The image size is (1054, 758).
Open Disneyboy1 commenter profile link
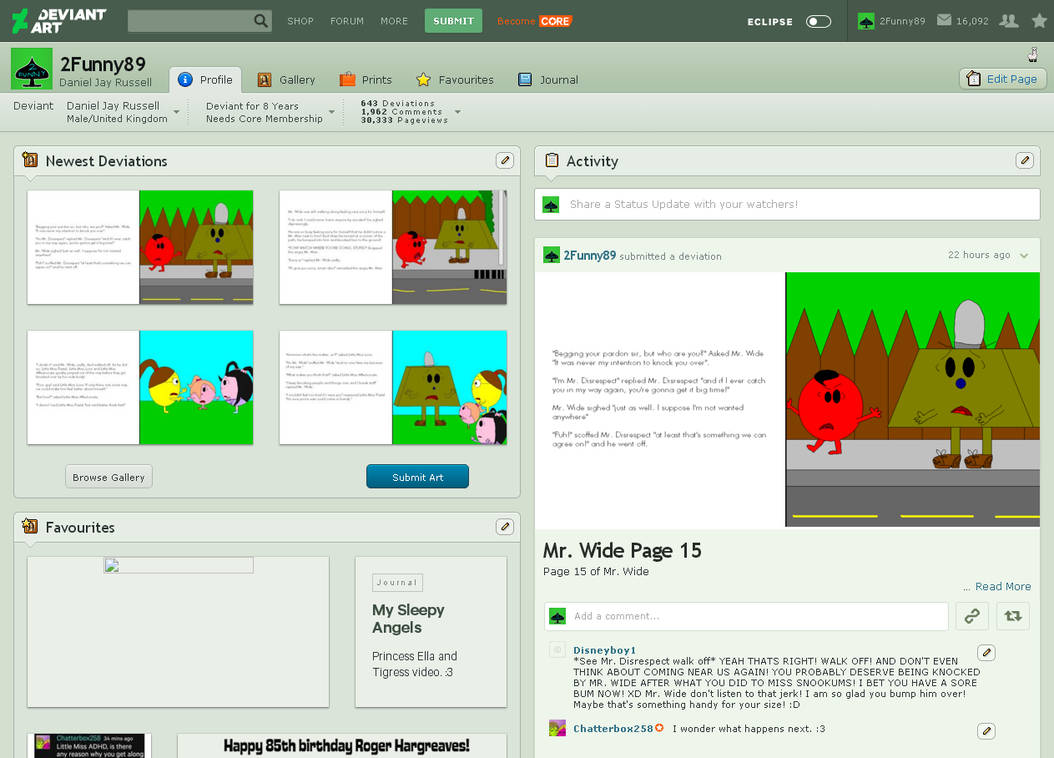click(x=604, y=650)
